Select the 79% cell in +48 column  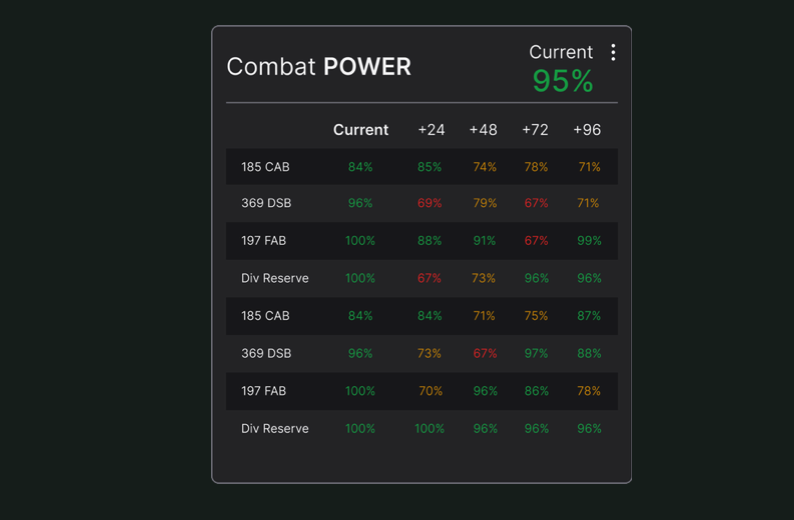[484, 203]
